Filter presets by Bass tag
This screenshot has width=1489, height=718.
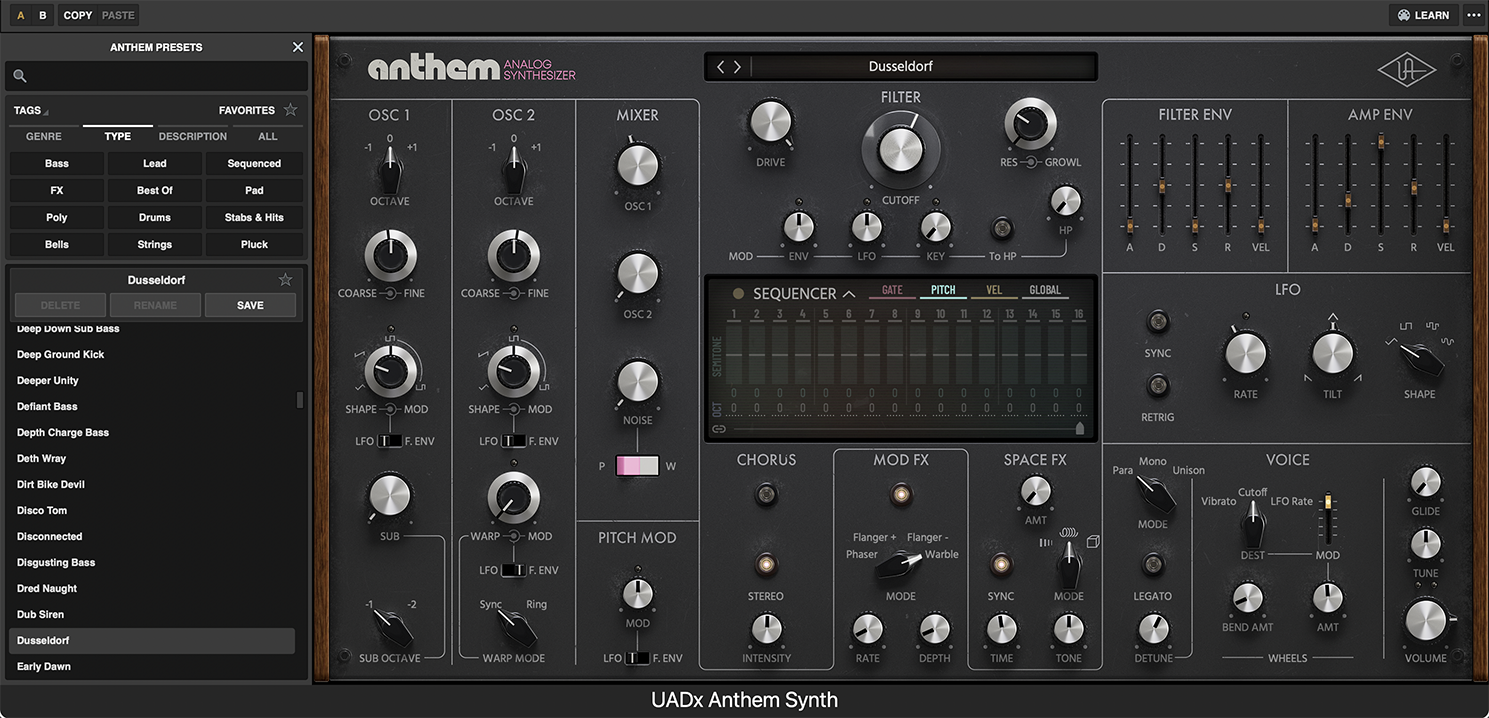pos(57,163)
